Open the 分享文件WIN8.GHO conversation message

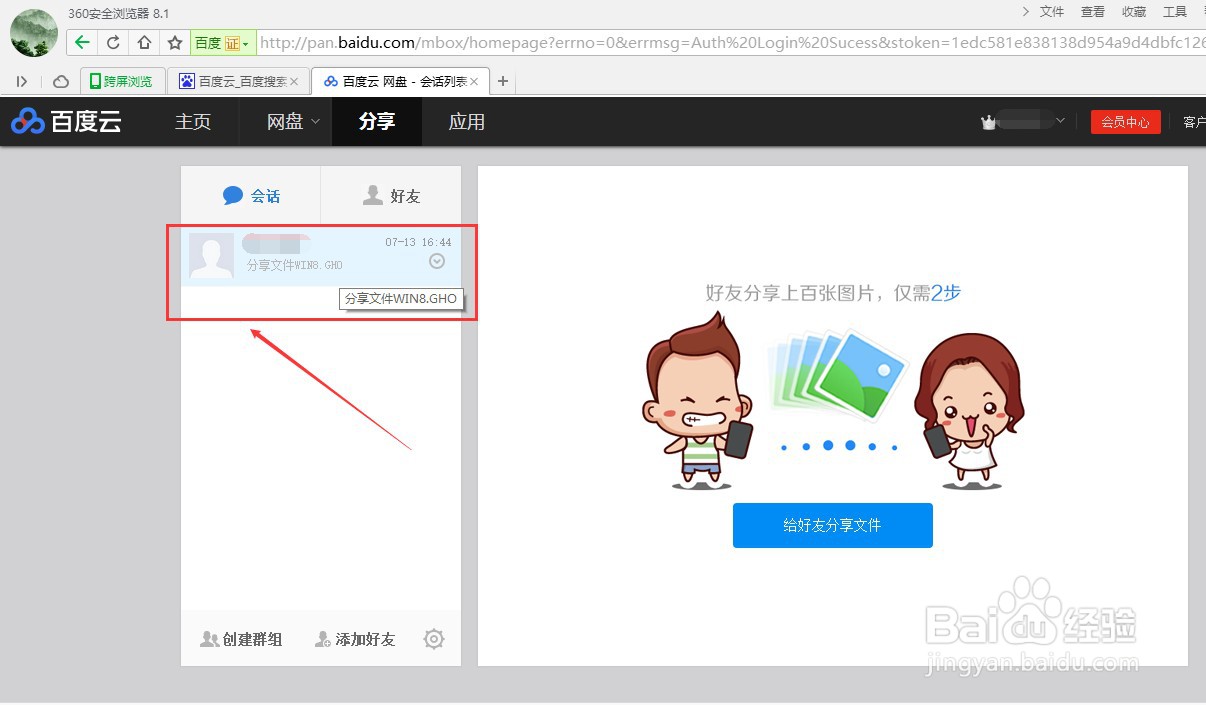295,265
